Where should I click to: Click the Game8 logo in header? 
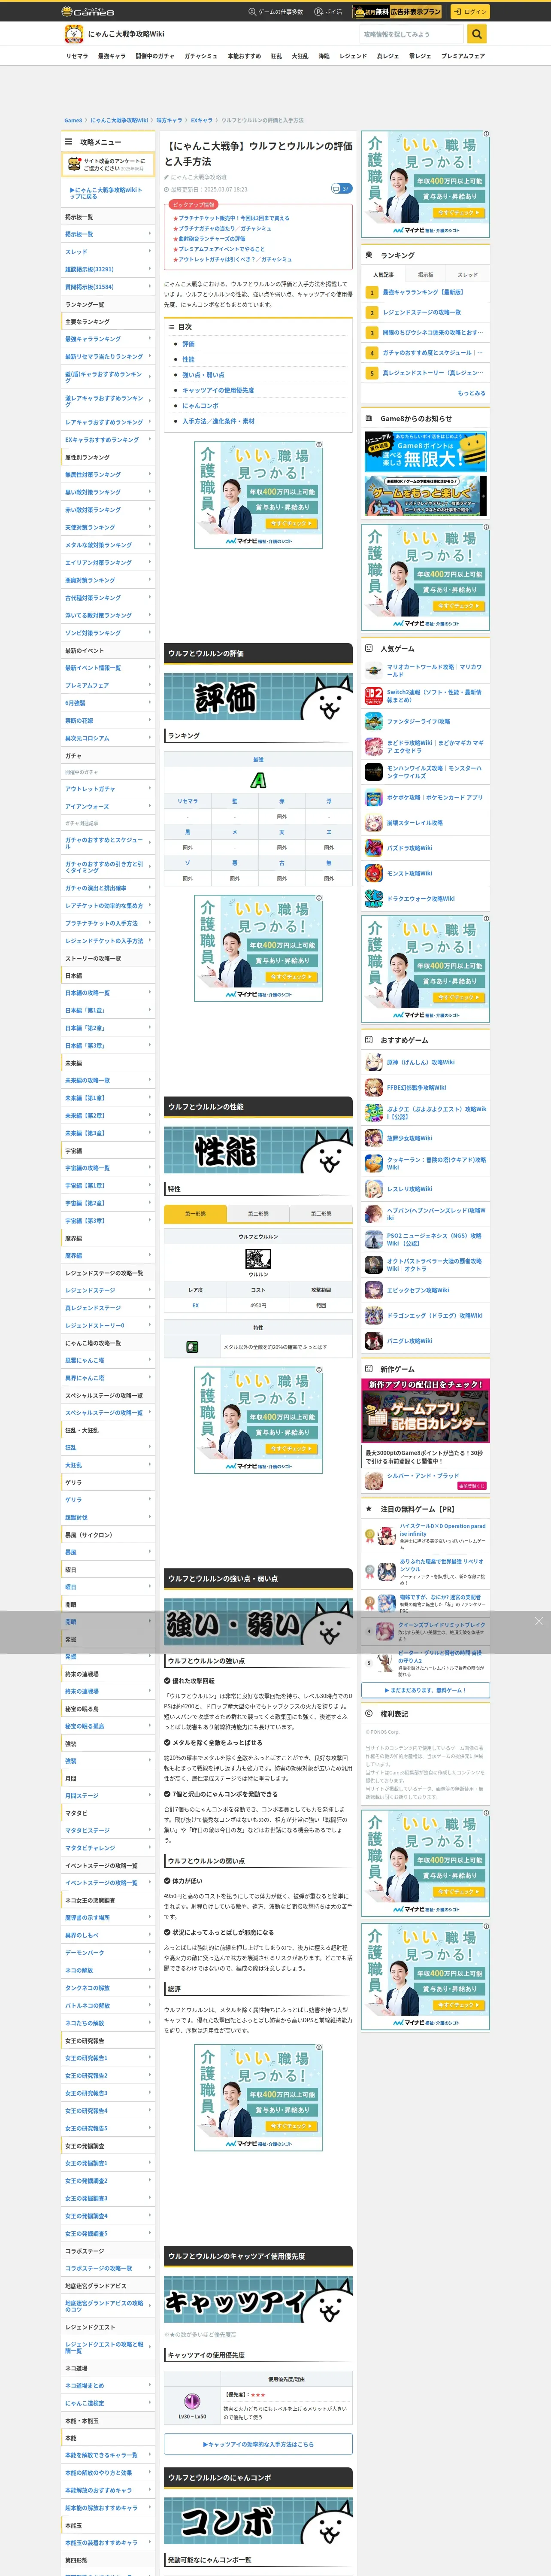(88, 11)
